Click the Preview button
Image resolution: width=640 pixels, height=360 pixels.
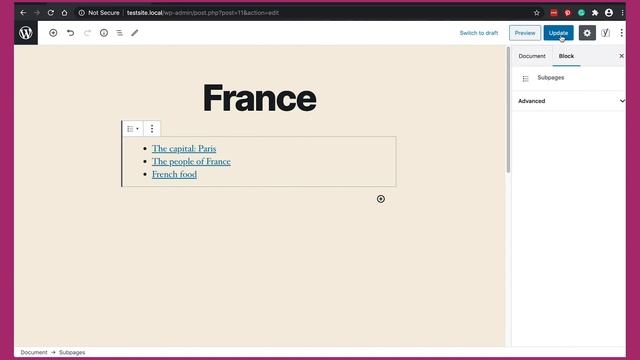(x=525, y=33)
